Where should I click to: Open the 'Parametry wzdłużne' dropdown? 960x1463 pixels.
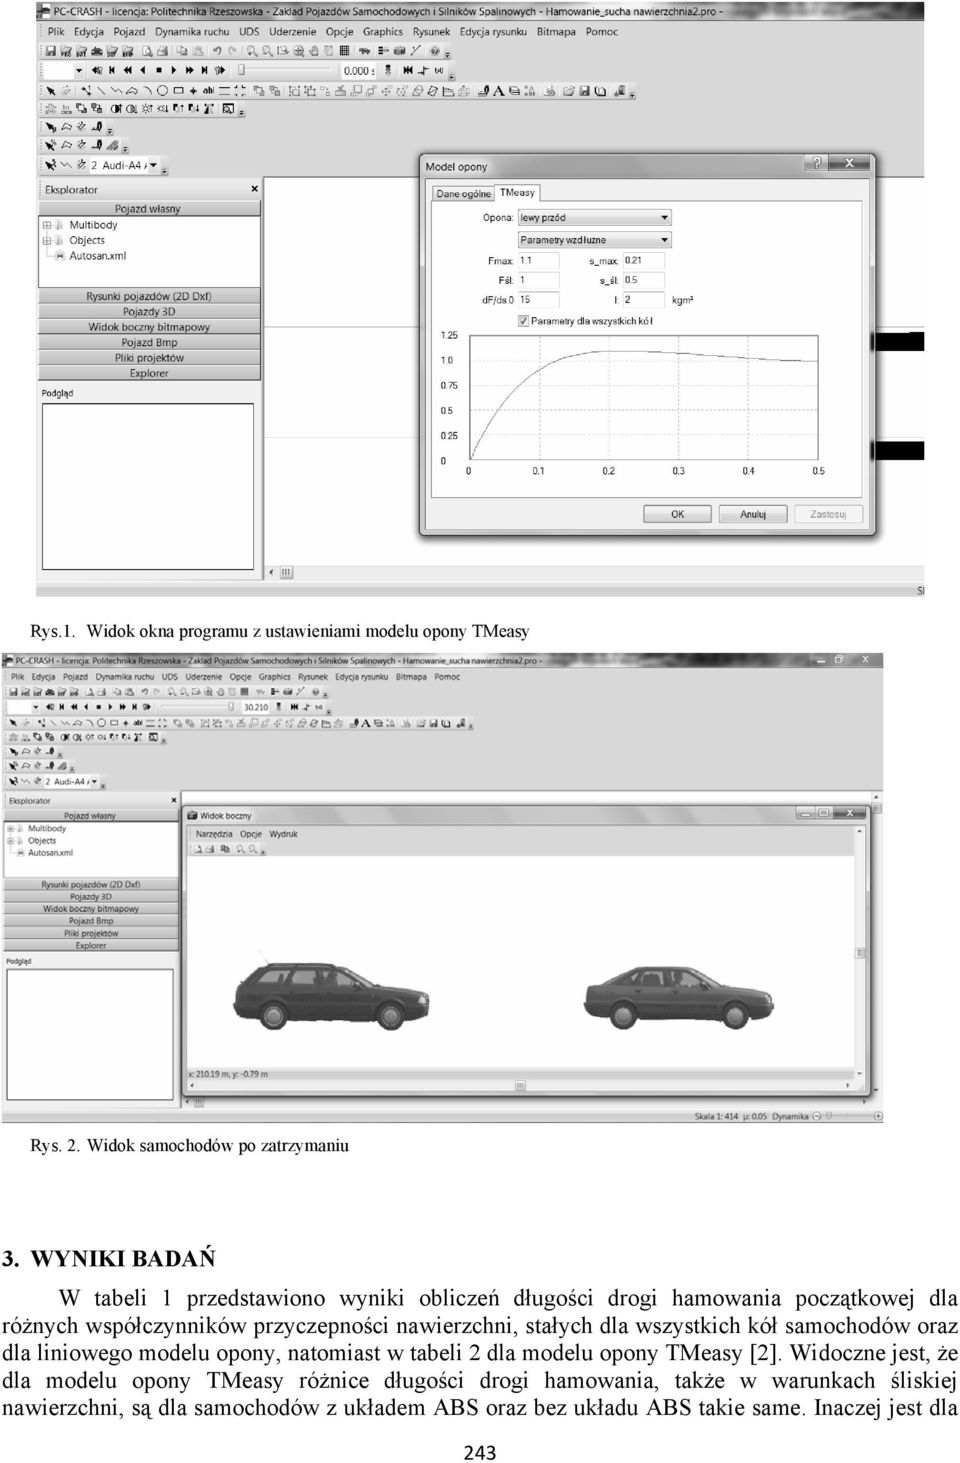[x=594, y=240]
